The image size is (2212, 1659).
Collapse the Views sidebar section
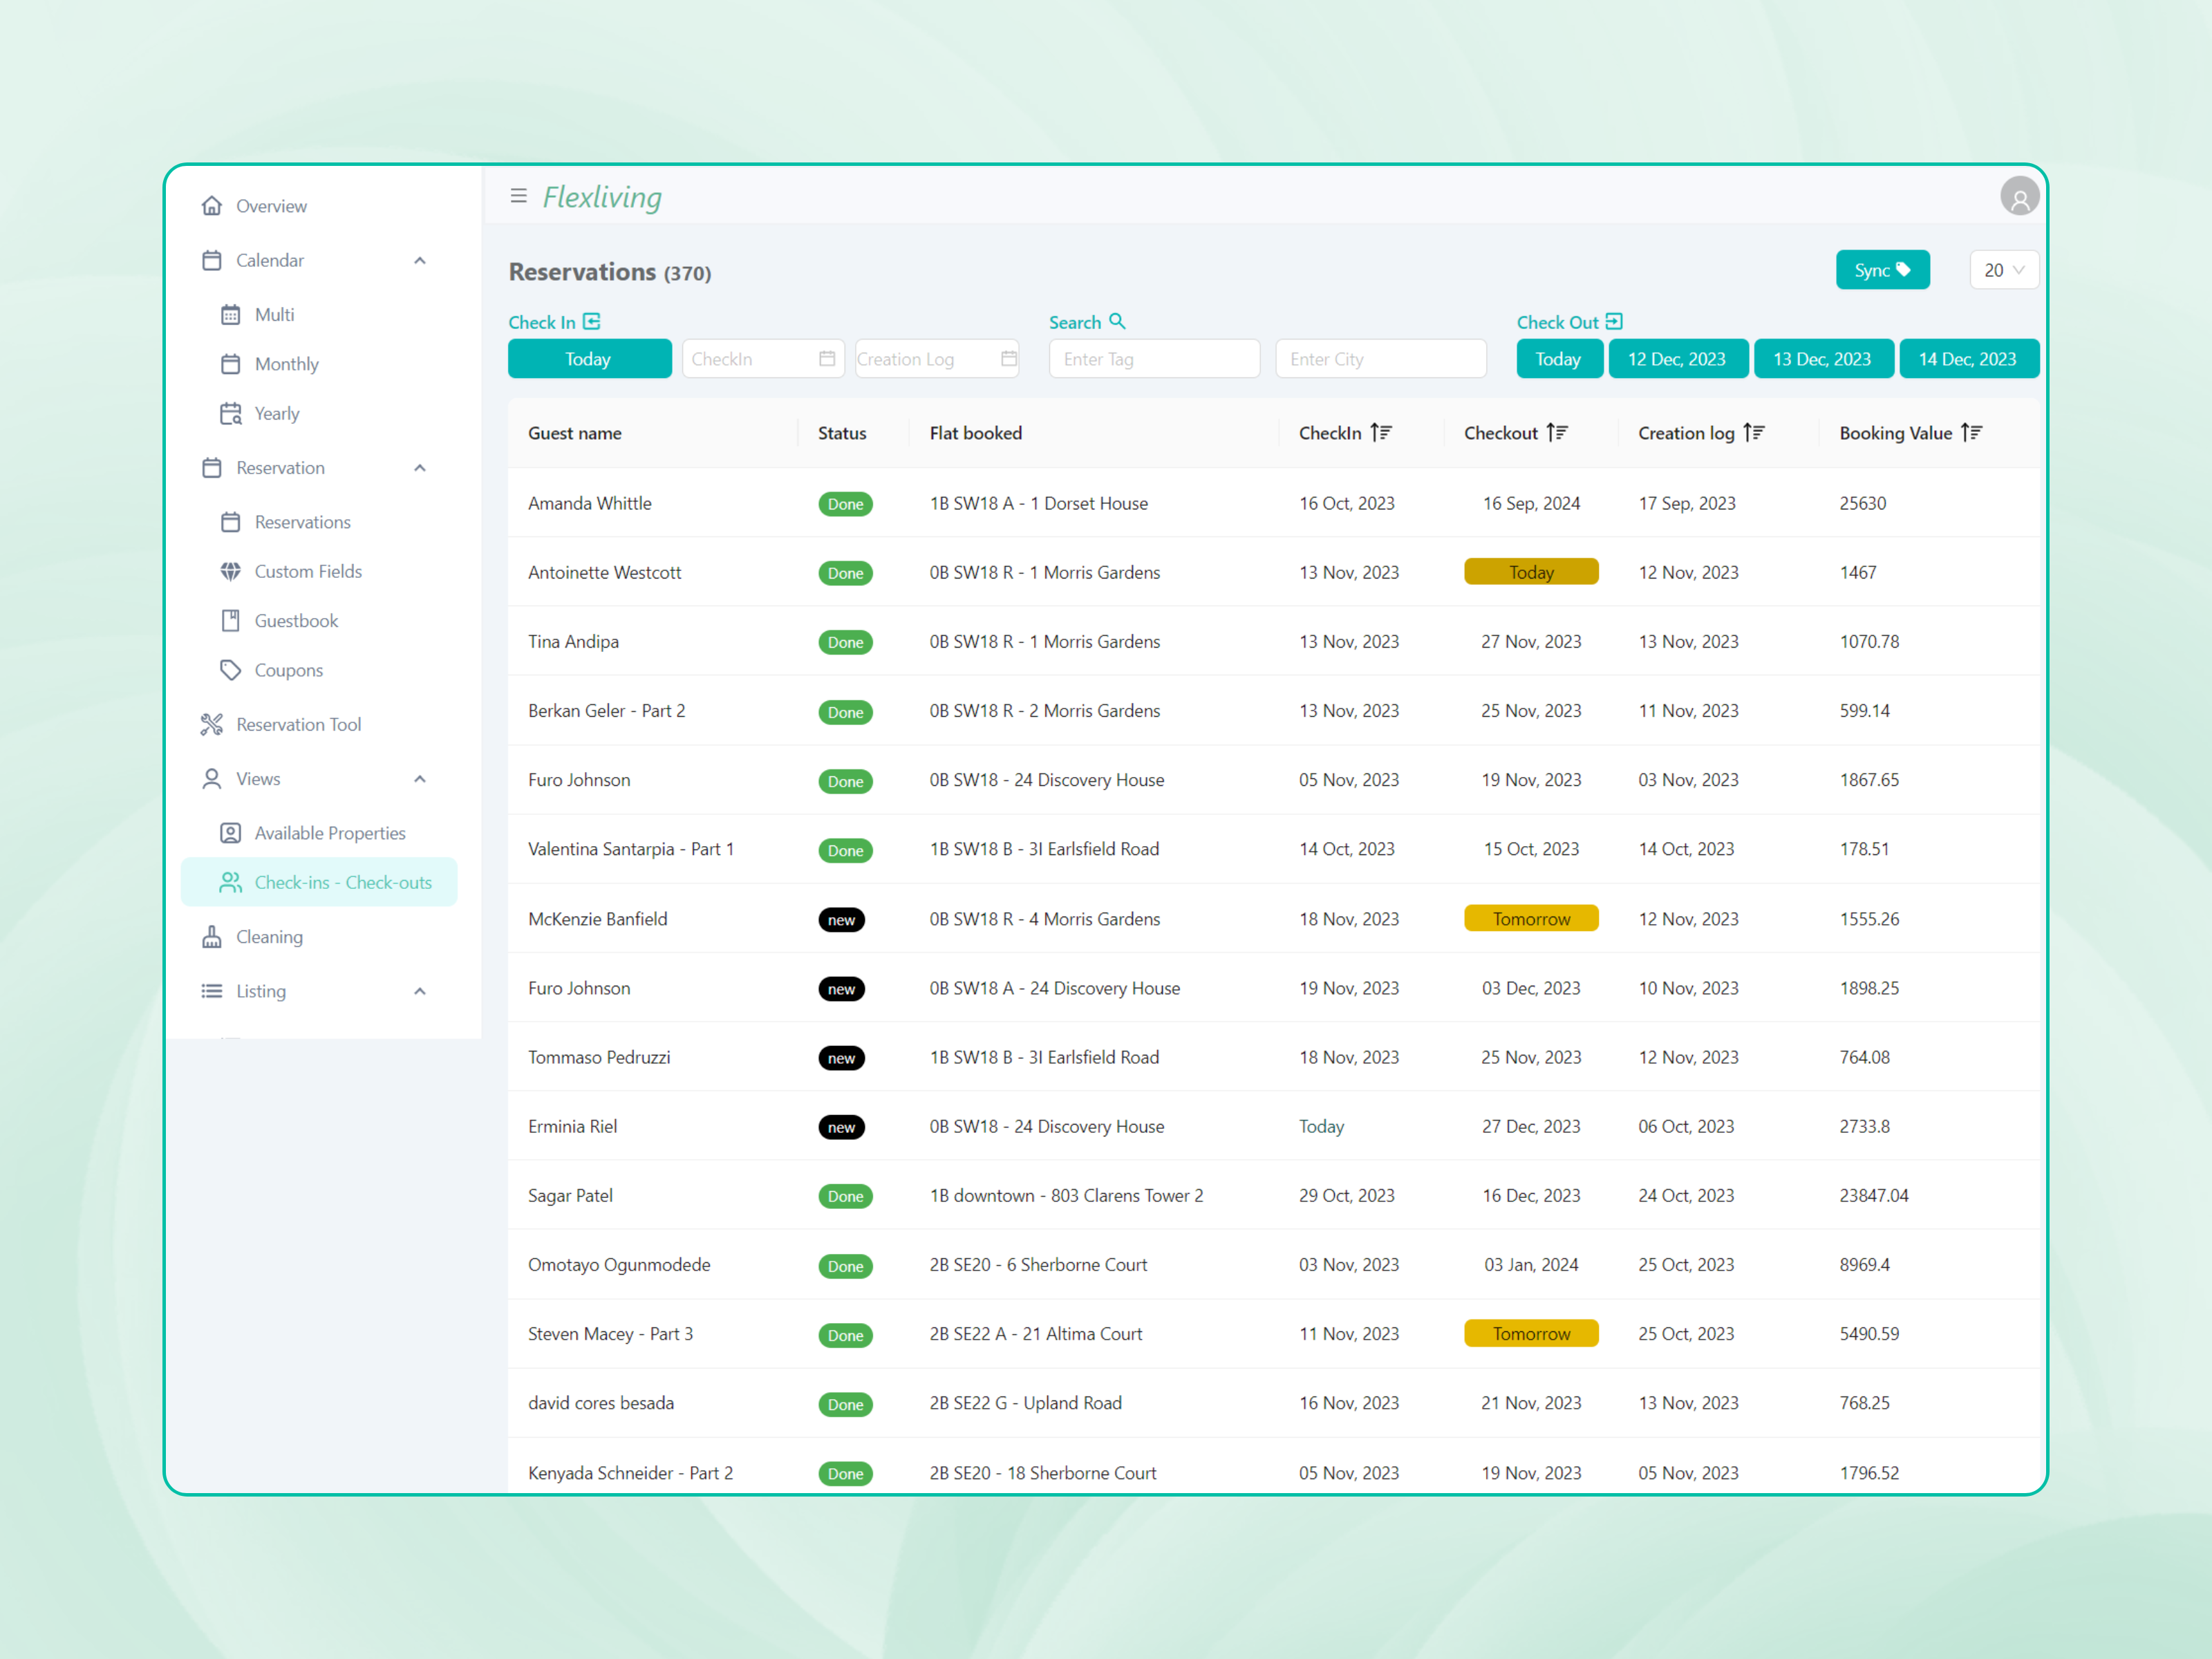[420, 779]
